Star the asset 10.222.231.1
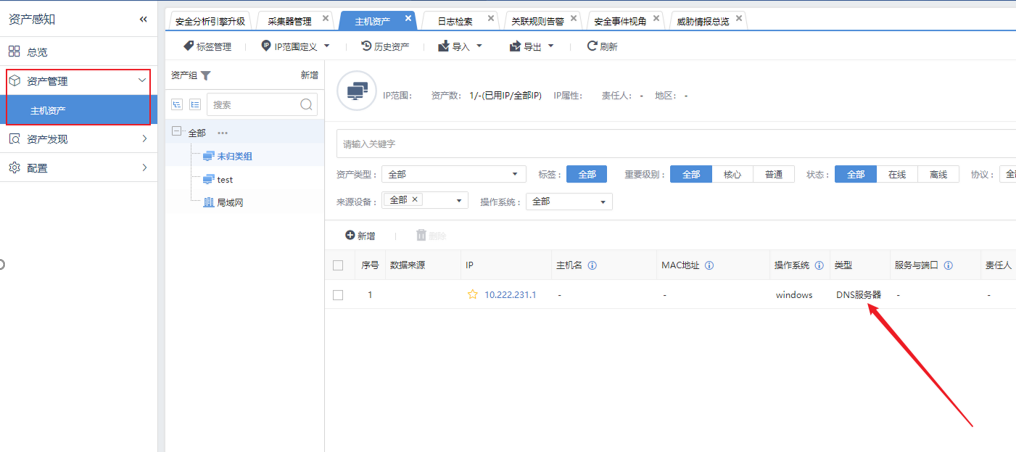 tap(472, 295)
